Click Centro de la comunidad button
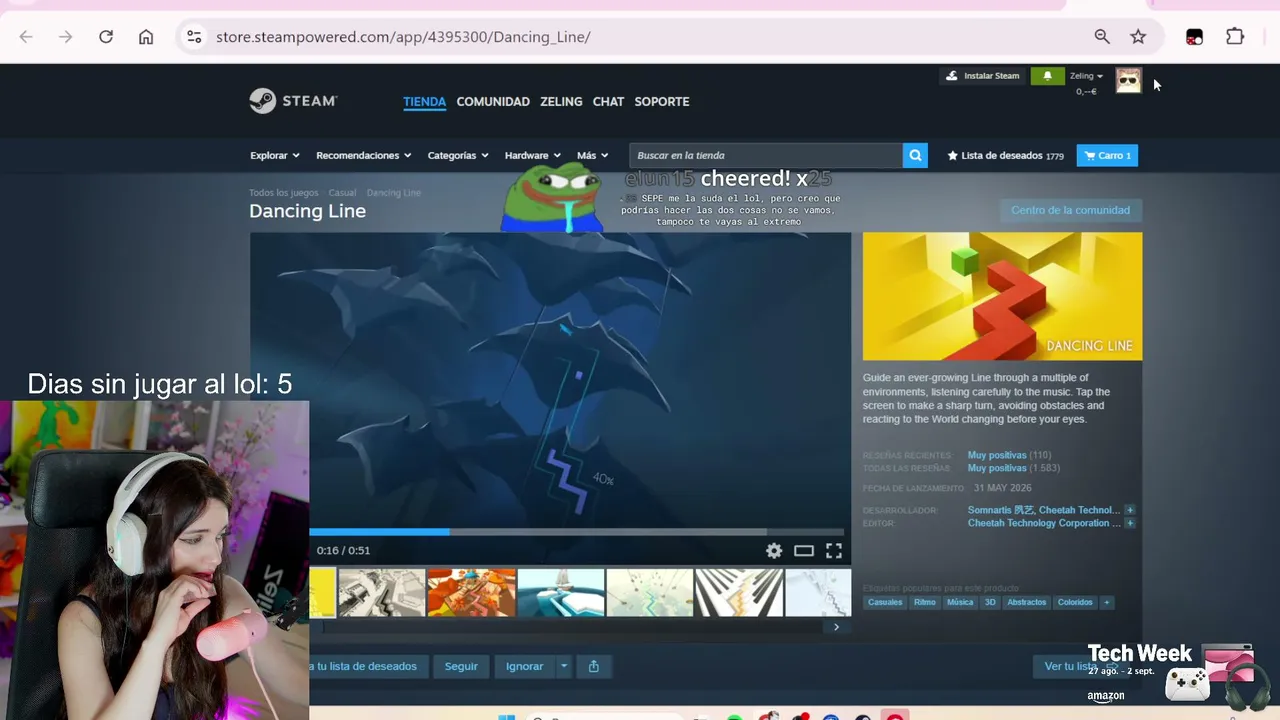This screenshot has height=720, width=1280. (1070, 210)
